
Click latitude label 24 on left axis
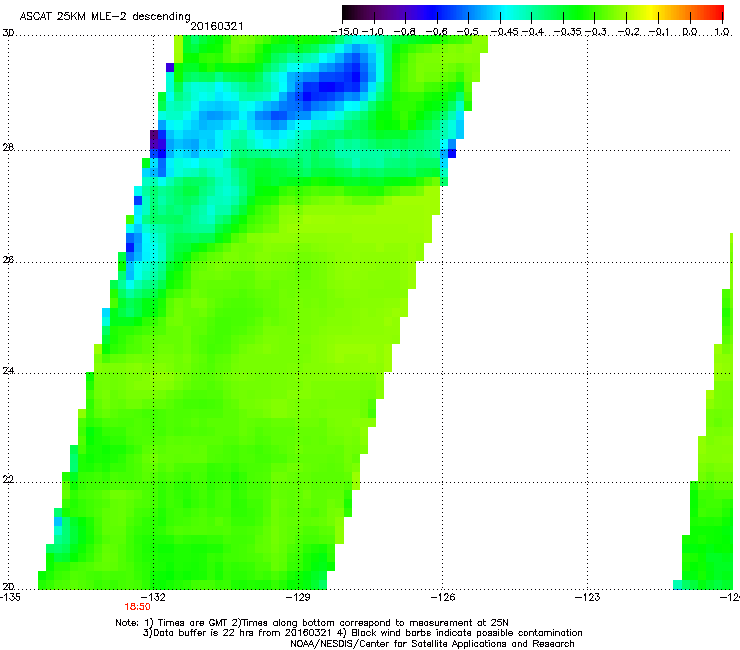(8, 371)
